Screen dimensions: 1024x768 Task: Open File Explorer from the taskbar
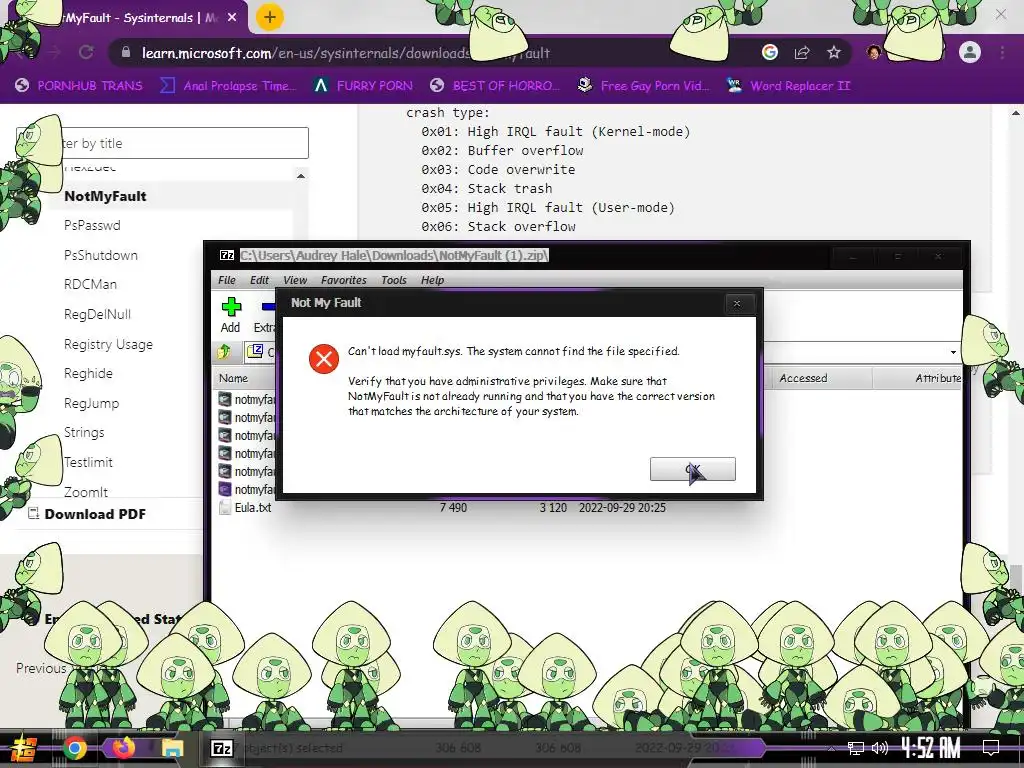(172, 748)
